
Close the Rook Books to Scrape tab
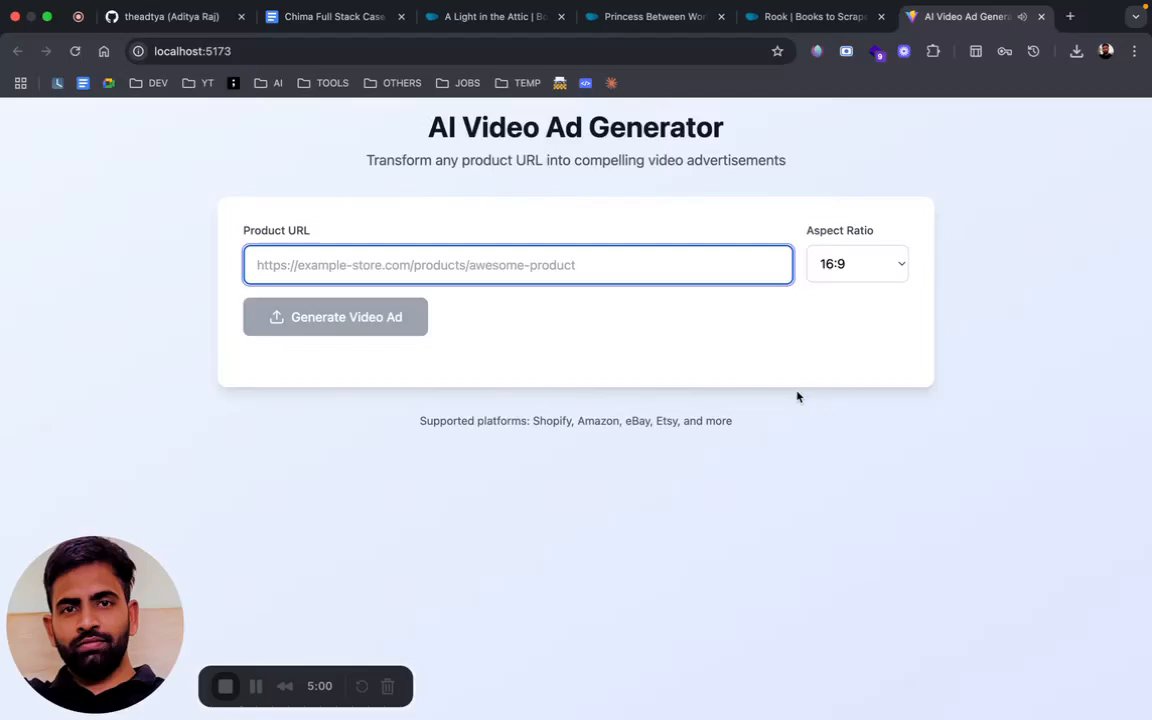point(881,16)
